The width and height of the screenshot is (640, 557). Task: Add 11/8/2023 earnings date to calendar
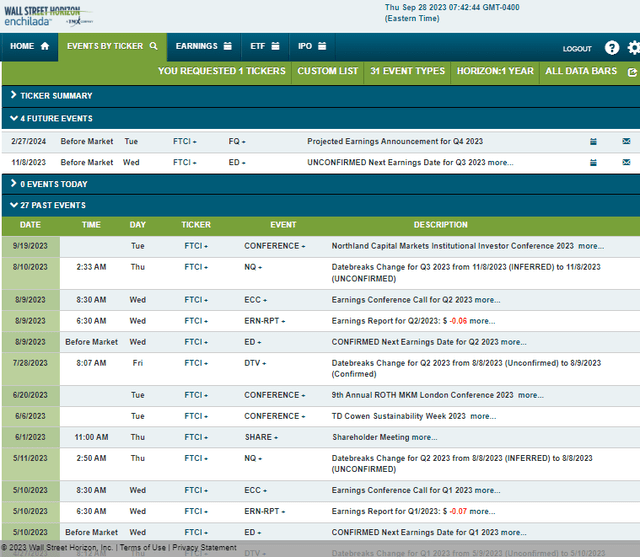pos(593,163)
